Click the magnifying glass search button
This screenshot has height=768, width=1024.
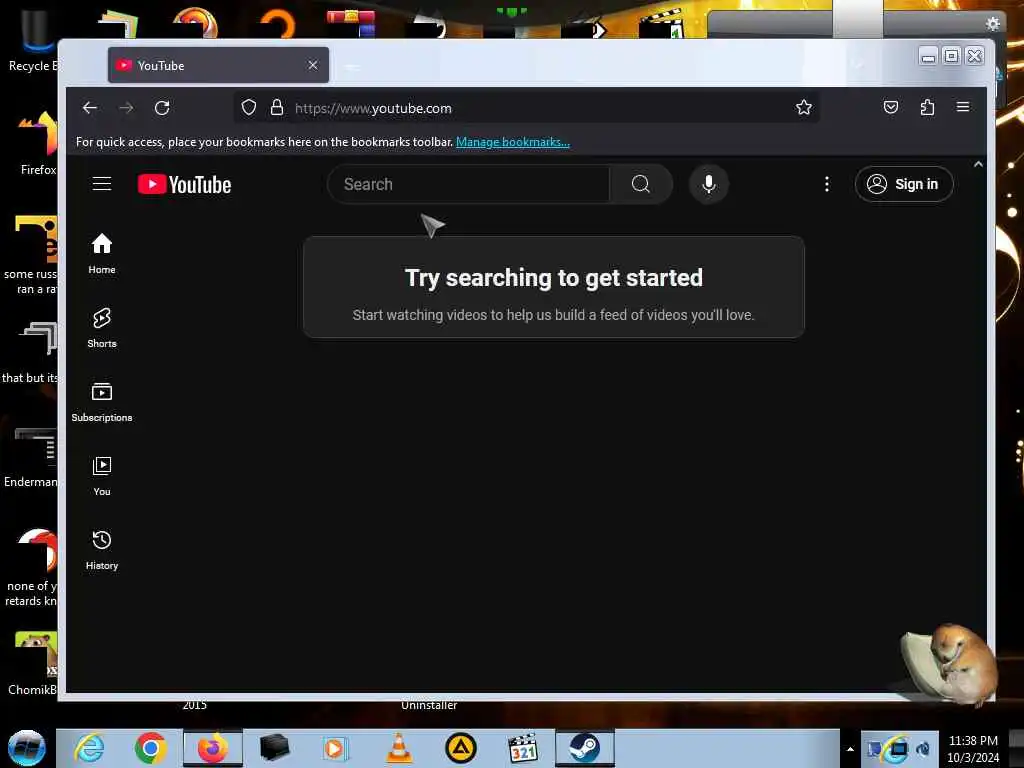pyautogui.click(x=641, y=185)
